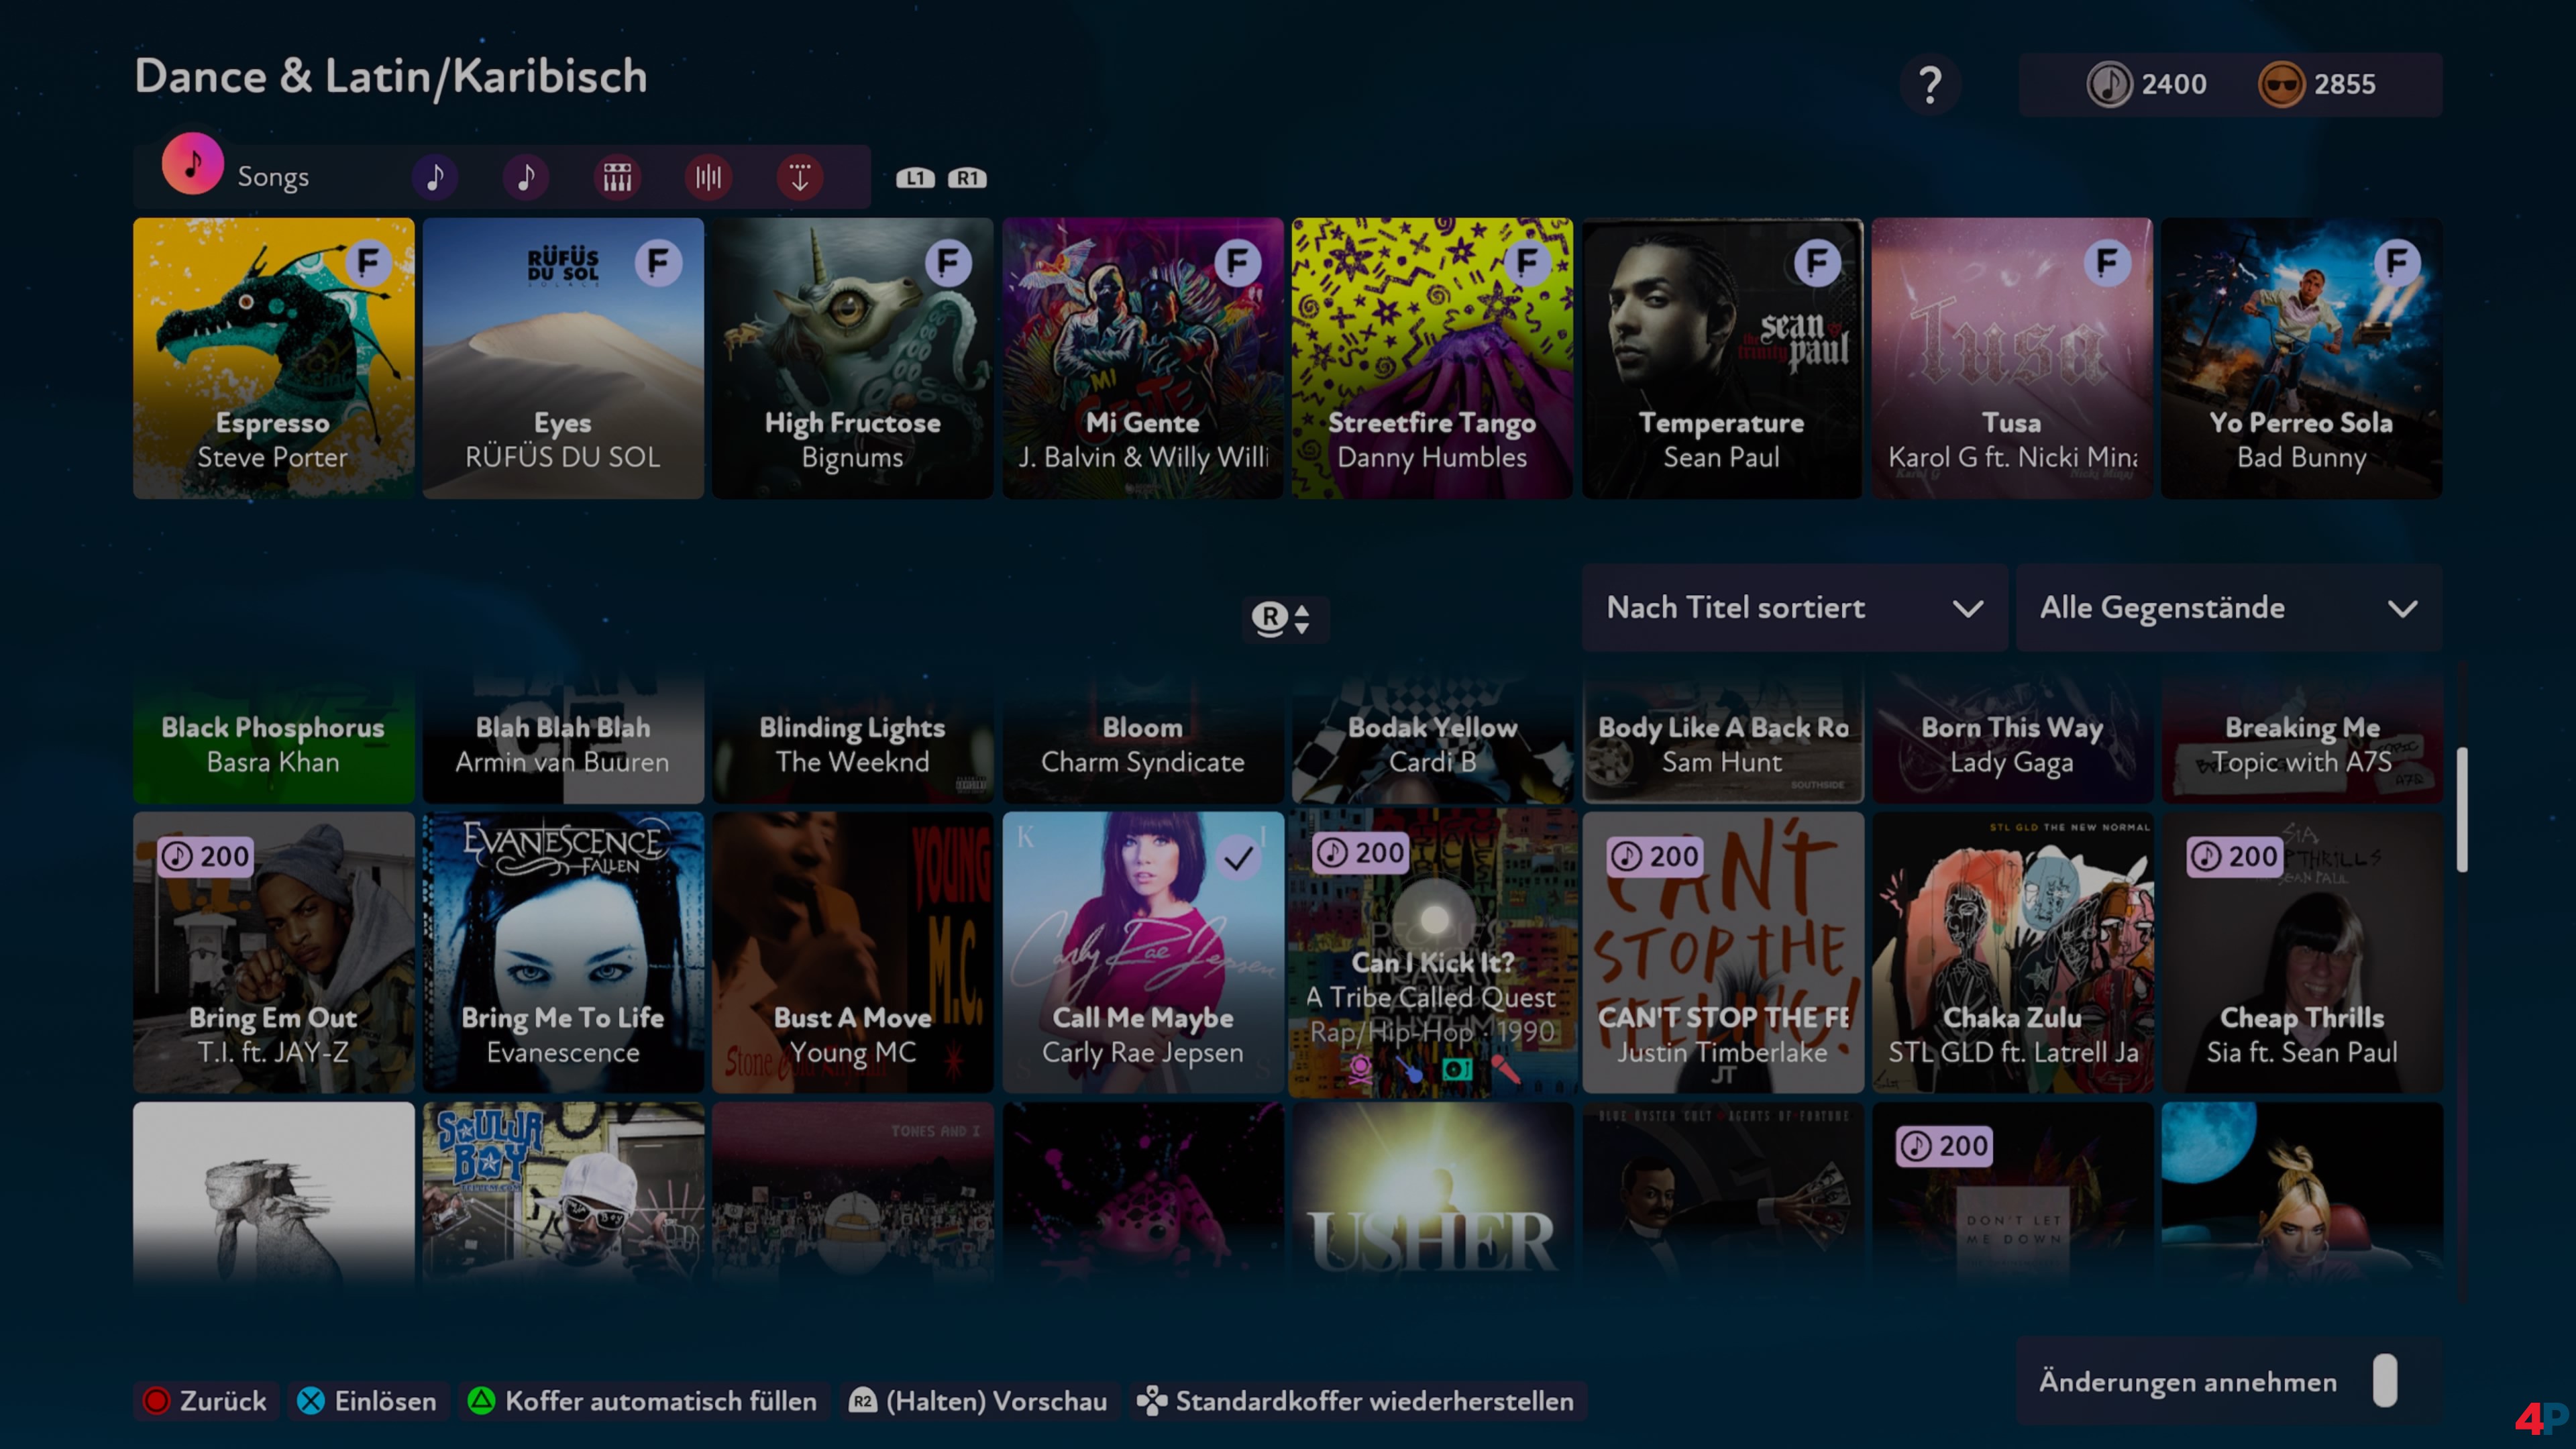Select the keyboard instrument category icon

[x=617, y=178]
